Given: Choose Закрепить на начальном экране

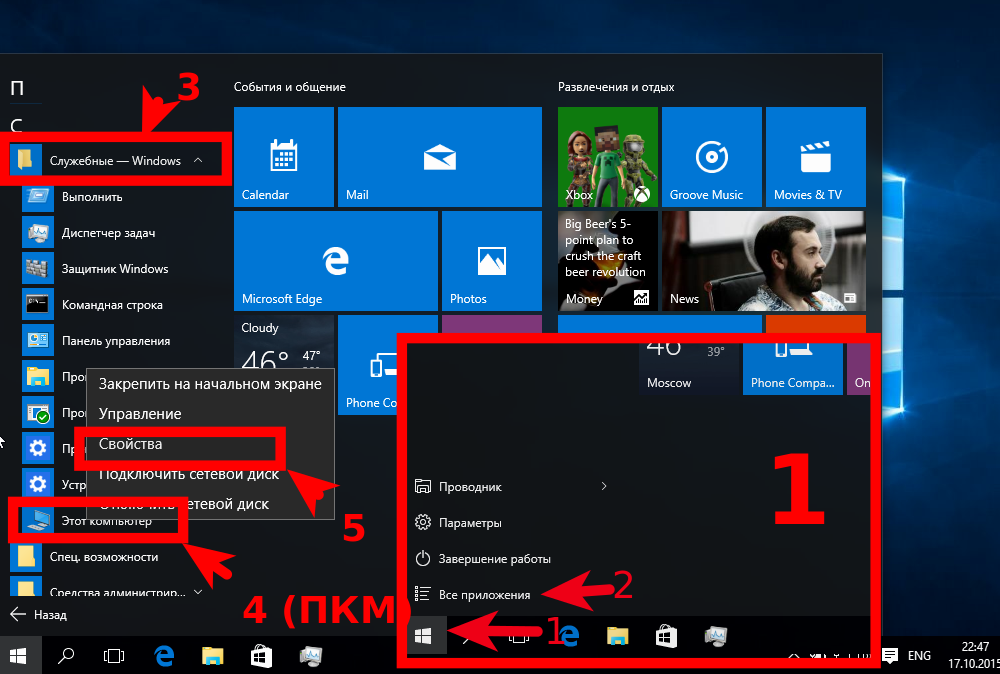Looking at the screenshot, I should (210, 384).
